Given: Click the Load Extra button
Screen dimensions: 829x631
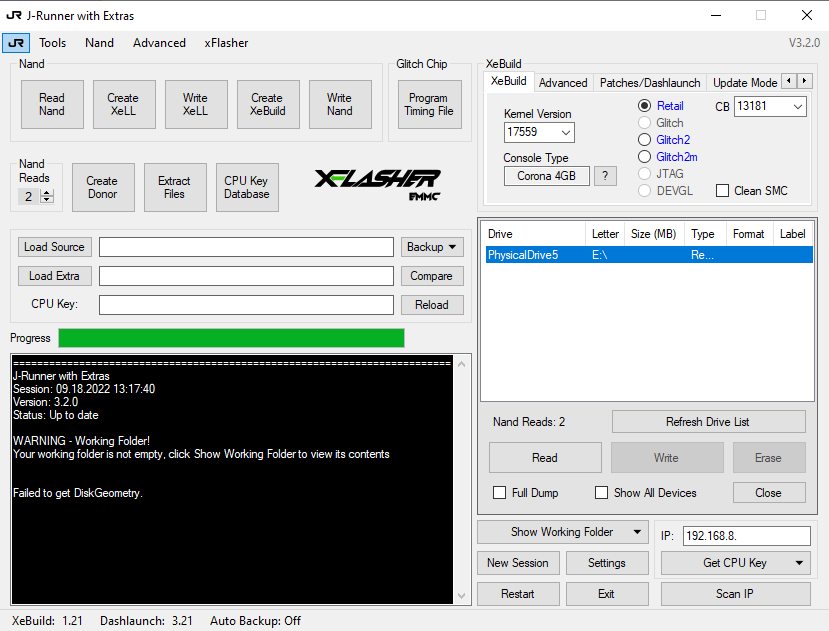Looking at the screenshot, I should tap(54, 276).
